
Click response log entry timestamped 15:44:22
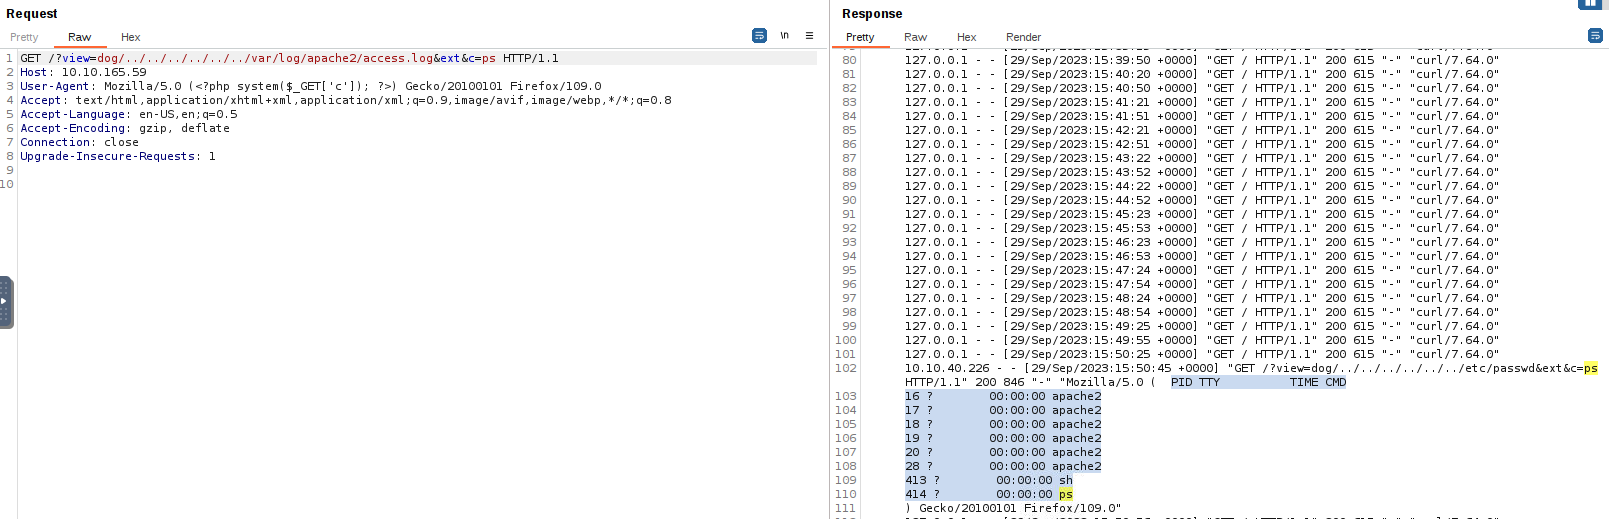(1202, 186)
